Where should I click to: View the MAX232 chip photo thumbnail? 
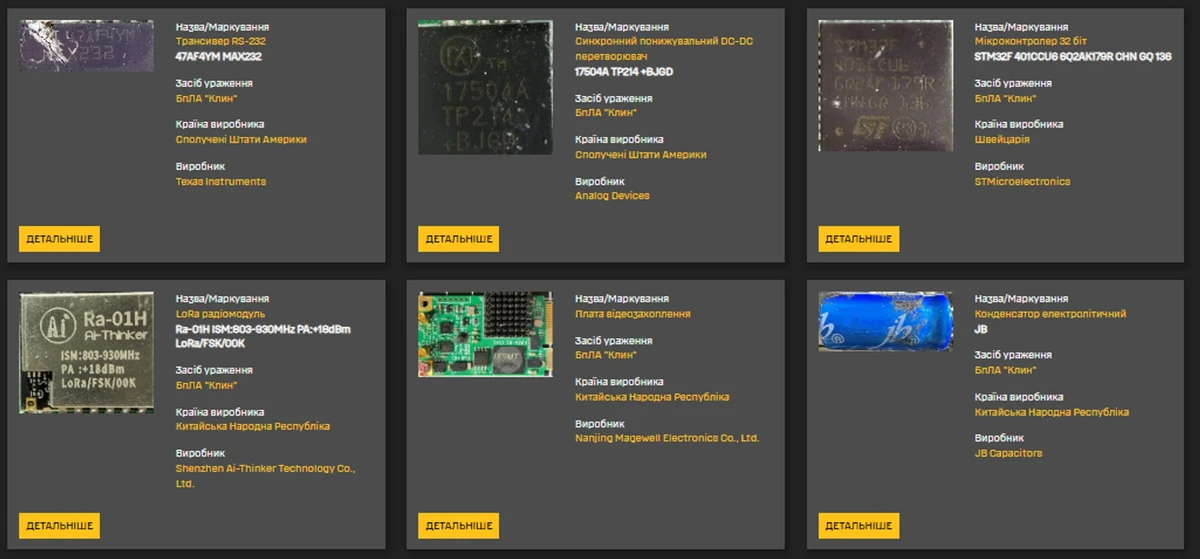point(86,45)
